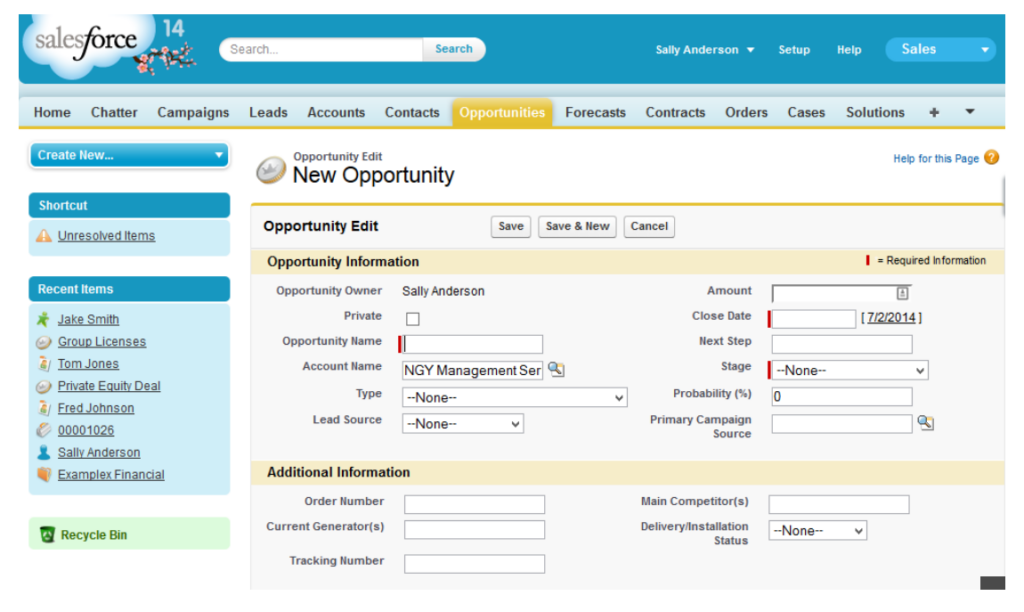
Task: Click the Jake Smith lead icon
Action: click(x=43, y=319)
